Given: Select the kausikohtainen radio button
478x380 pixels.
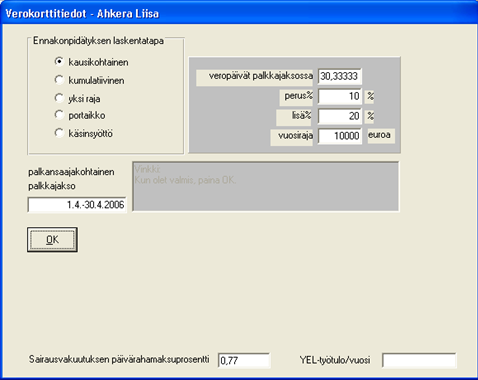Looking at the screenshot, I should (59, 62).
